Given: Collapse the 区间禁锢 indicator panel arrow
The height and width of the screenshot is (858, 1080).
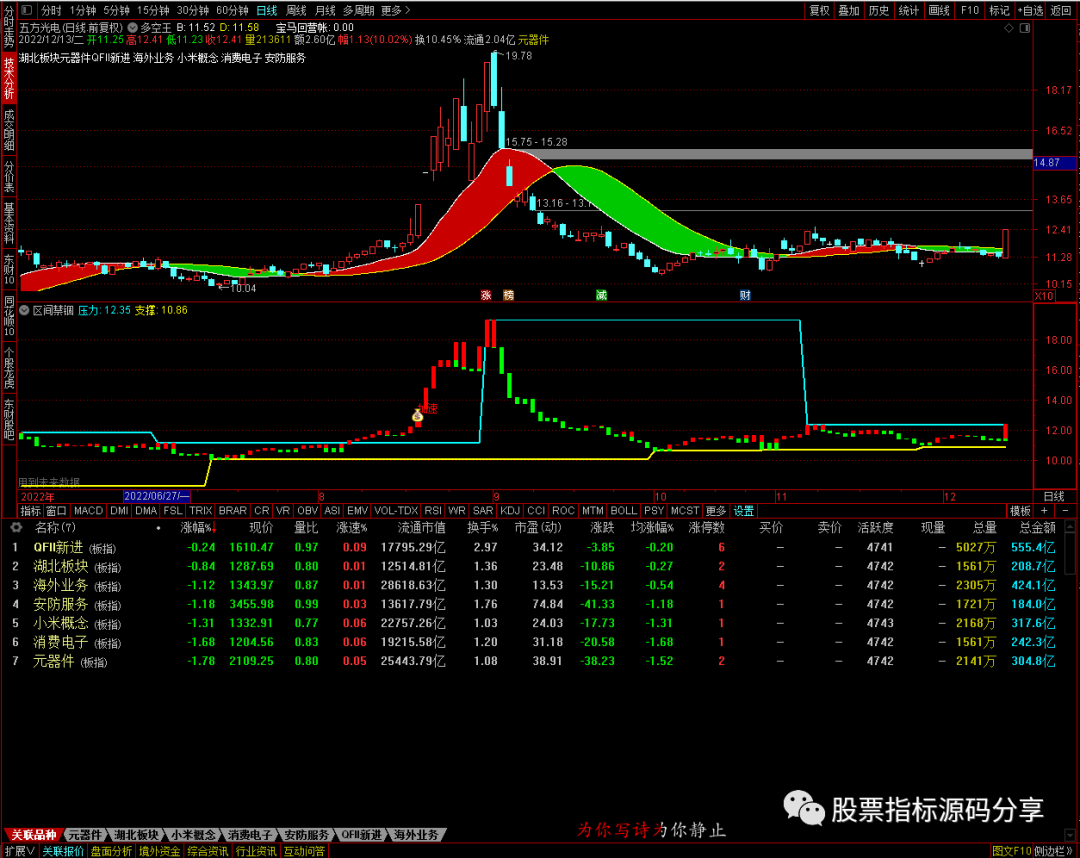Looking at the screenshot, I should (24, 311).
